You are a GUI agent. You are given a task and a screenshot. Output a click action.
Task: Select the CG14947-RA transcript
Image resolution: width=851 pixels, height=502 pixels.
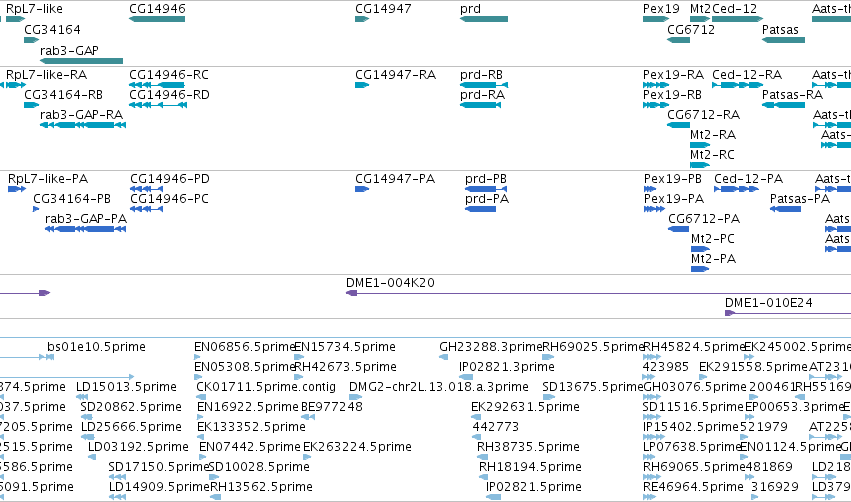pos(362,85)
